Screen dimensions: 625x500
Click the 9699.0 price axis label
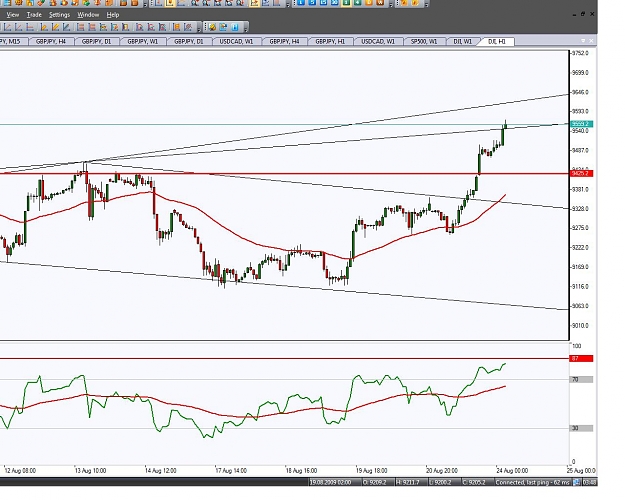pos(580,73)
